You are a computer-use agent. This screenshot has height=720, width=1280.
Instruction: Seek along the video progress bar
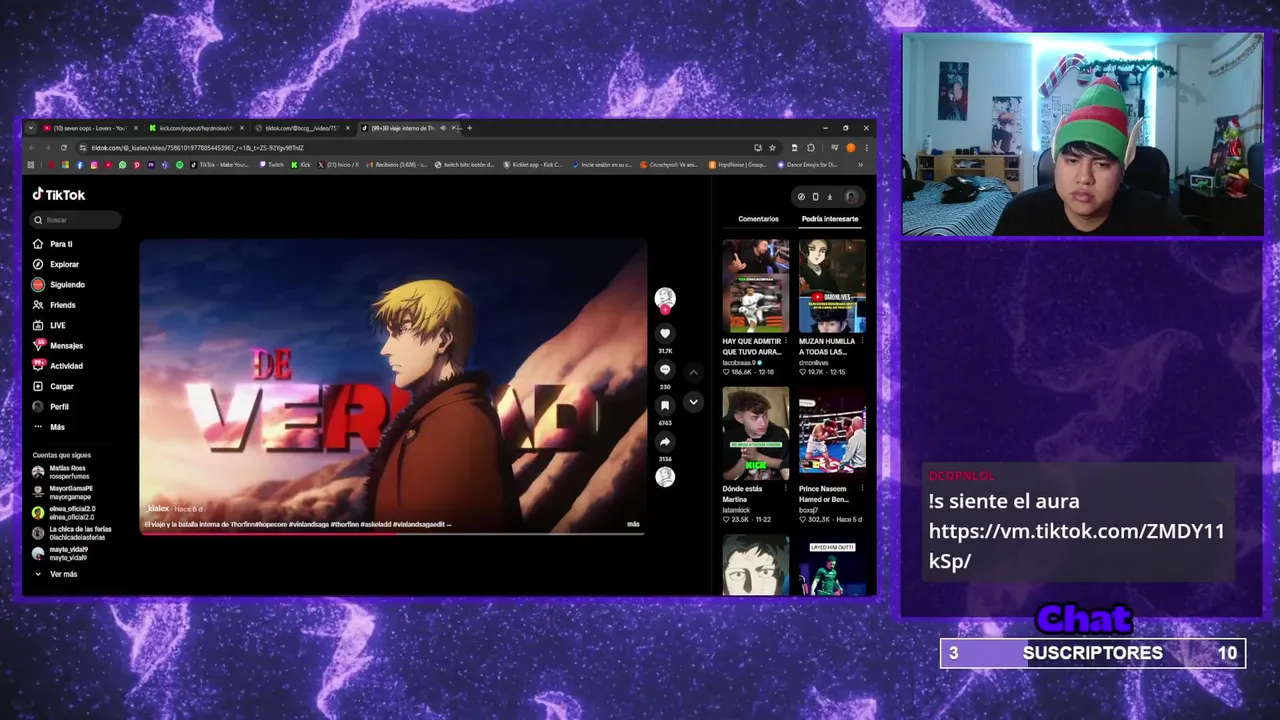(x=392, y=533)
